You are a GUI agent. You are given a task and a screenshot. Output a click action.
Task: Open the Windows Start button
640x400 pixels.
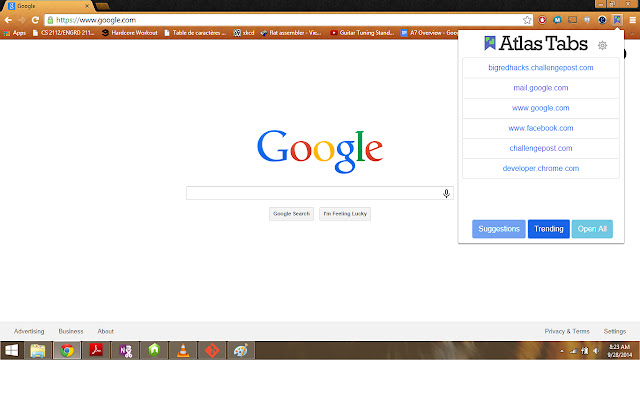11,350
